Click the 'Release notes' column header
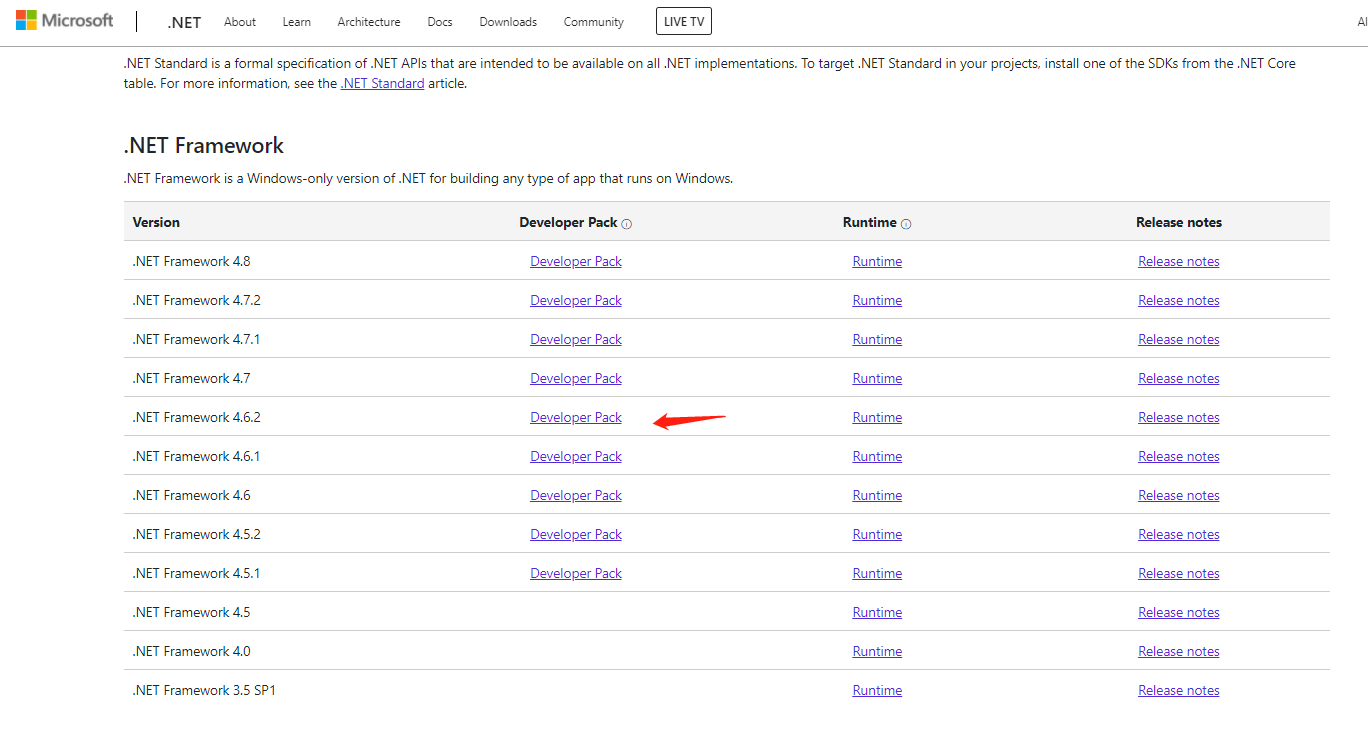This screenshot has width=1368, height=751. coord(1179,222)
